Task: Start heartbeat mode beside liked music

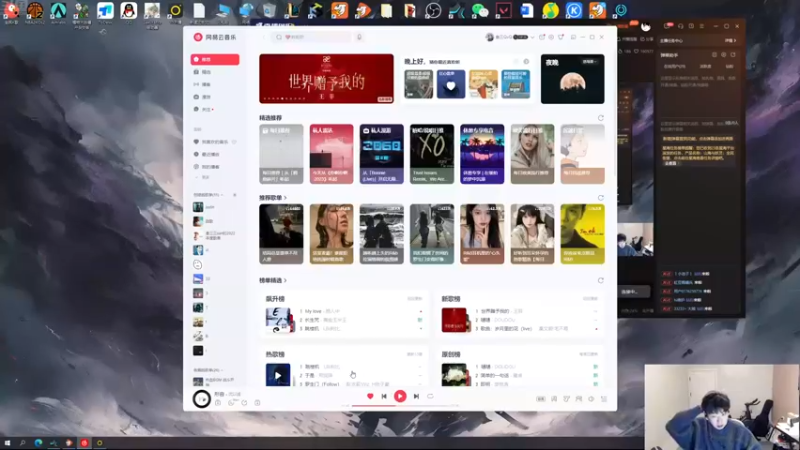Action: pyautogui.click(x=235, y=142)
